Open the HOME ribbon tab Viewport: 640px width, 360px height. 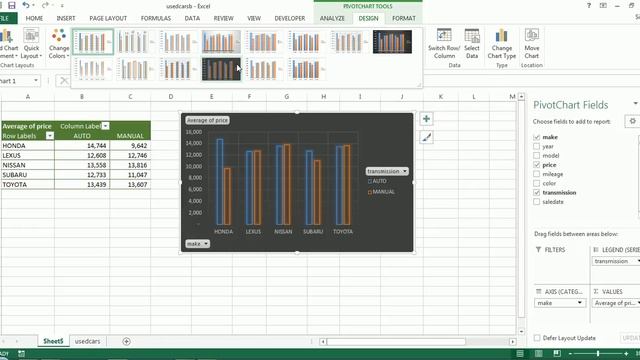pyautogui.click(x=34, y=18)
